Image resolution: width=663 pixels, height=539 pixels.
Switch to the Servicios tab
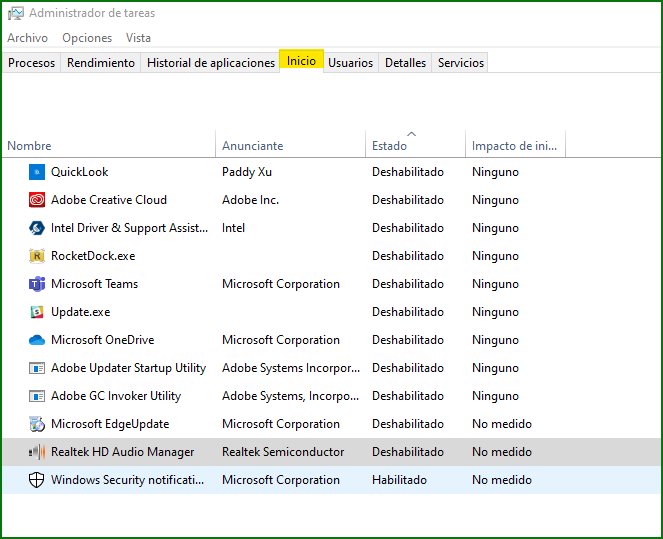click(460, 63)
